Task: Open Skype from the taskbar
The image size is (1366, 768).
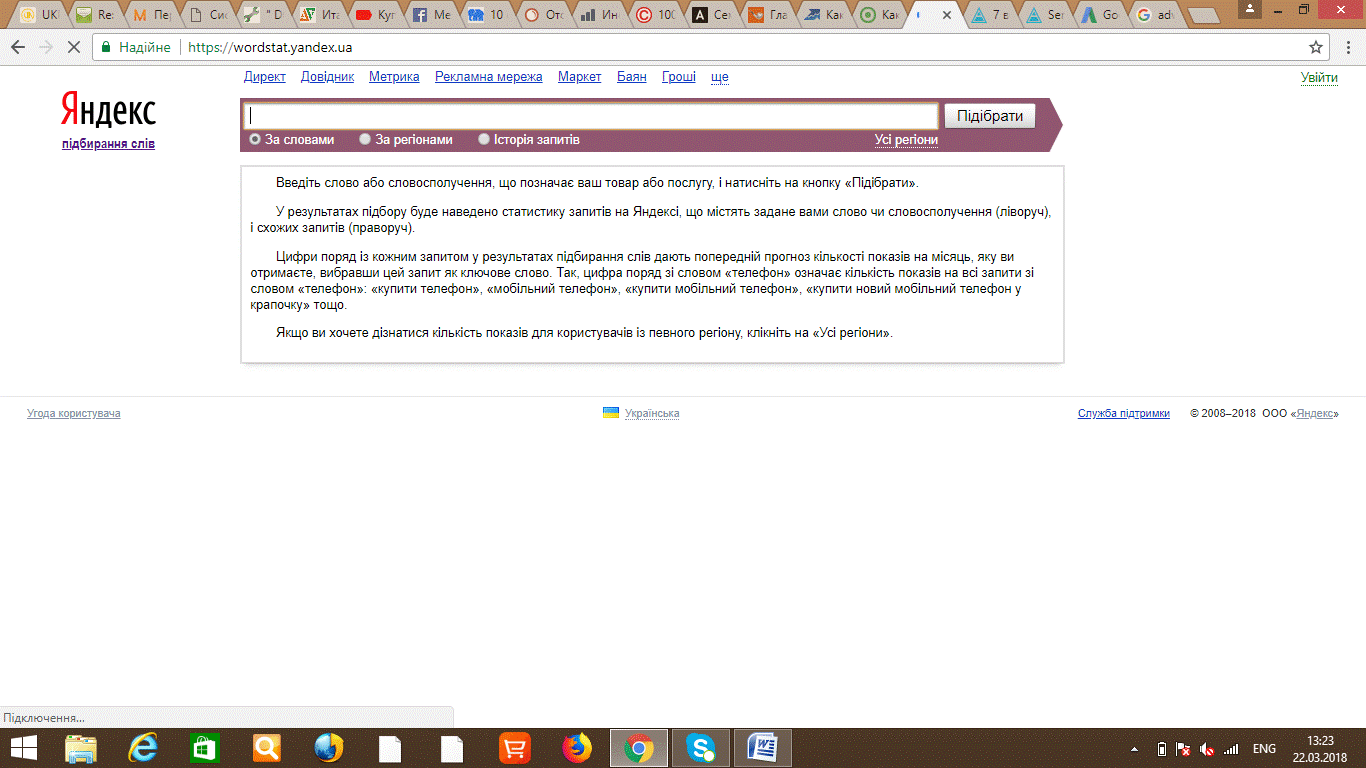Action: [x=701, y=748]
